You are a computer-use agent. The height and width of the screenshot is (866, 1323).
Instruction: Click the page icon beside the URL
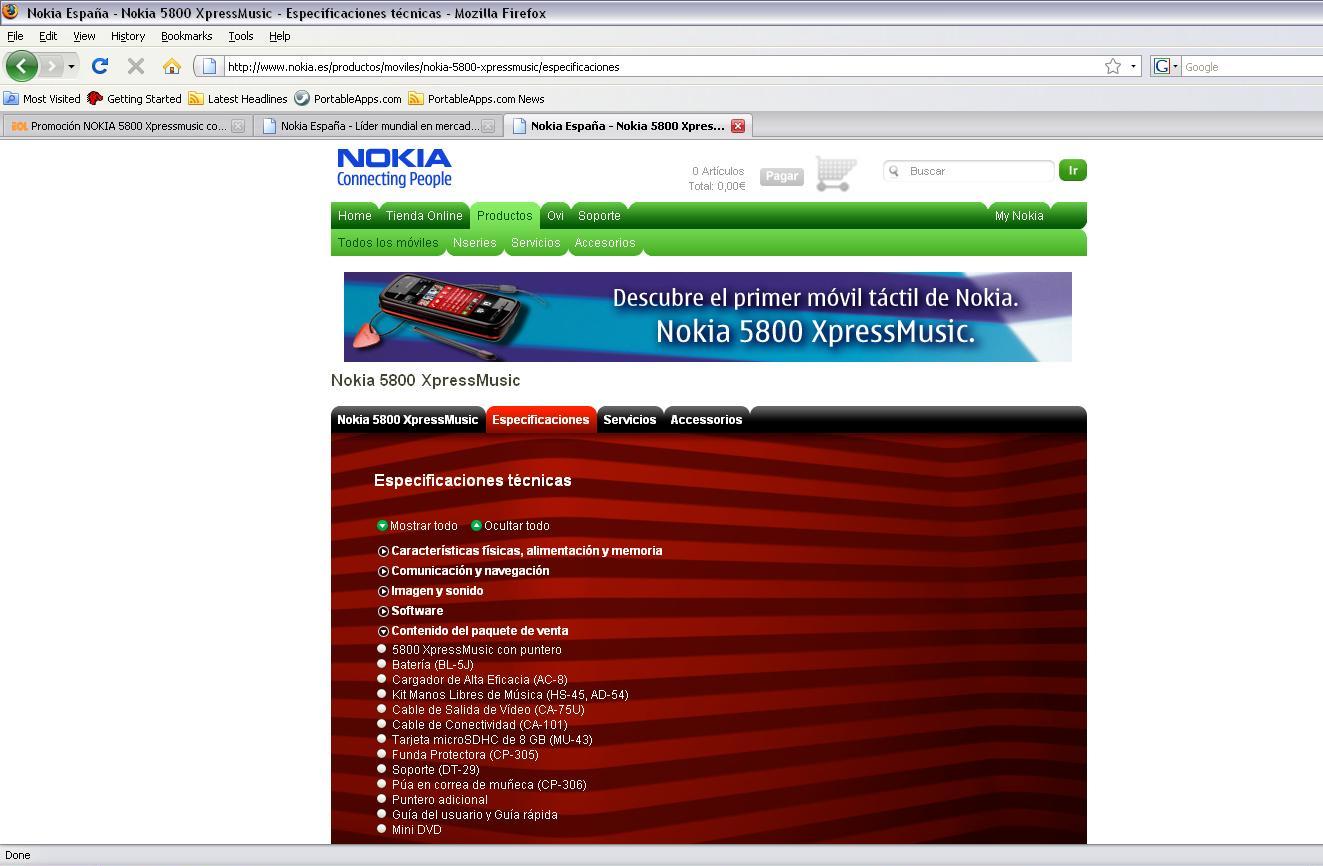[x=209, y=66]
